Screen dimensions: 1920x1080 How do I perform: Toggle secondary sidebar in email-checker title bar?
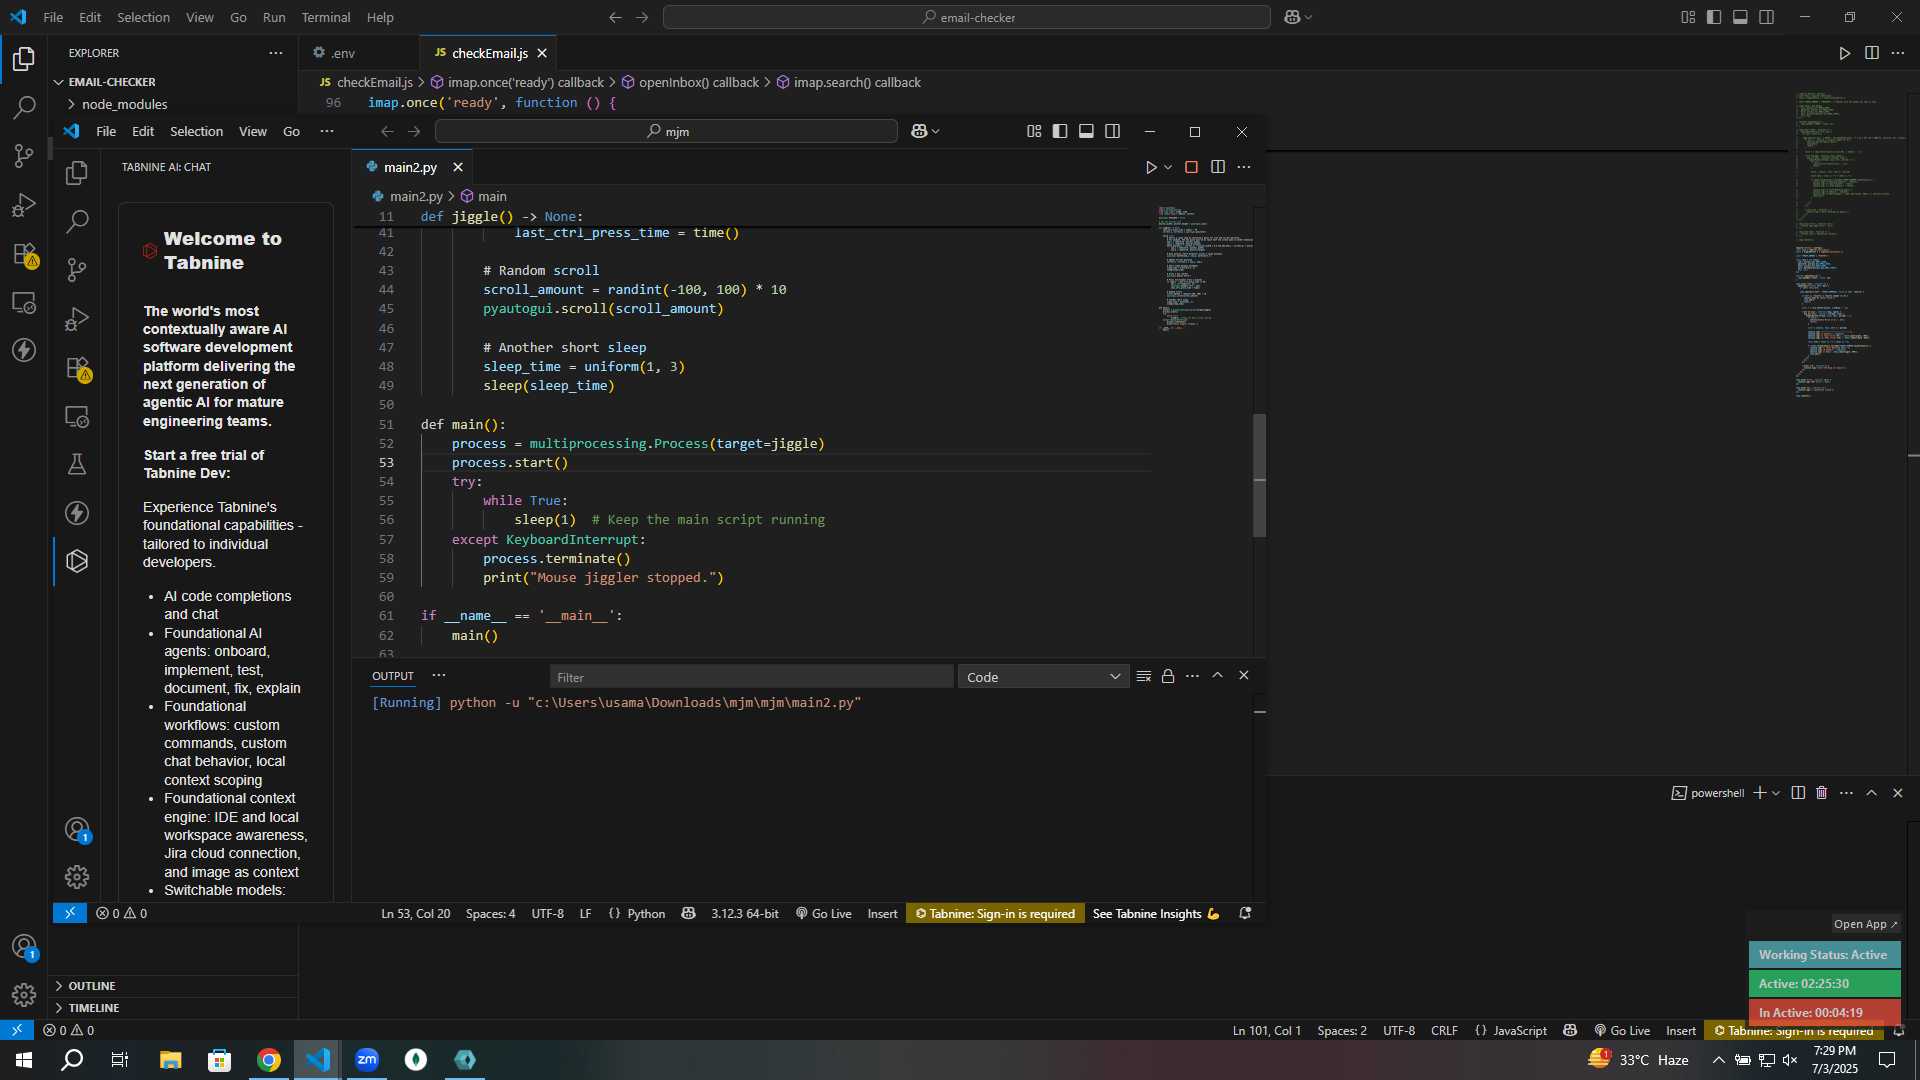point(1767,17)
